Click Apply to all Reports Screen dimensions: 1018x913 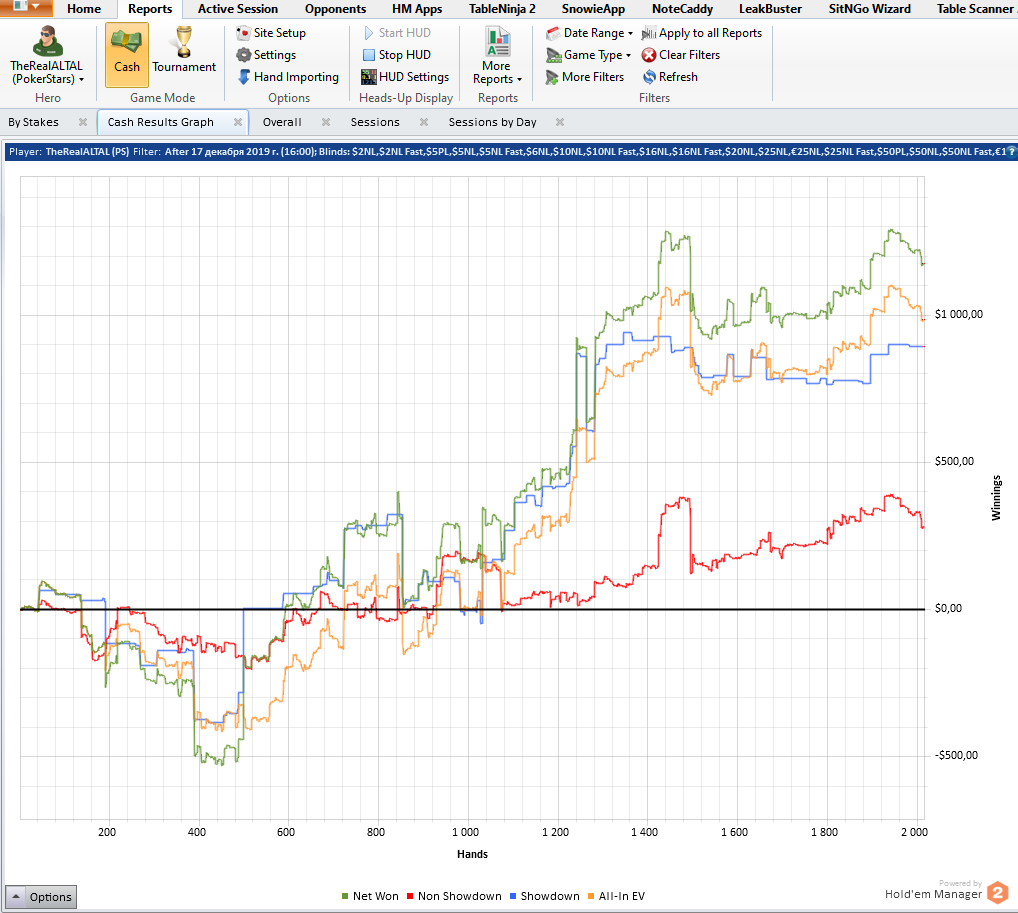pyautogui.click(x=701, y=33)
